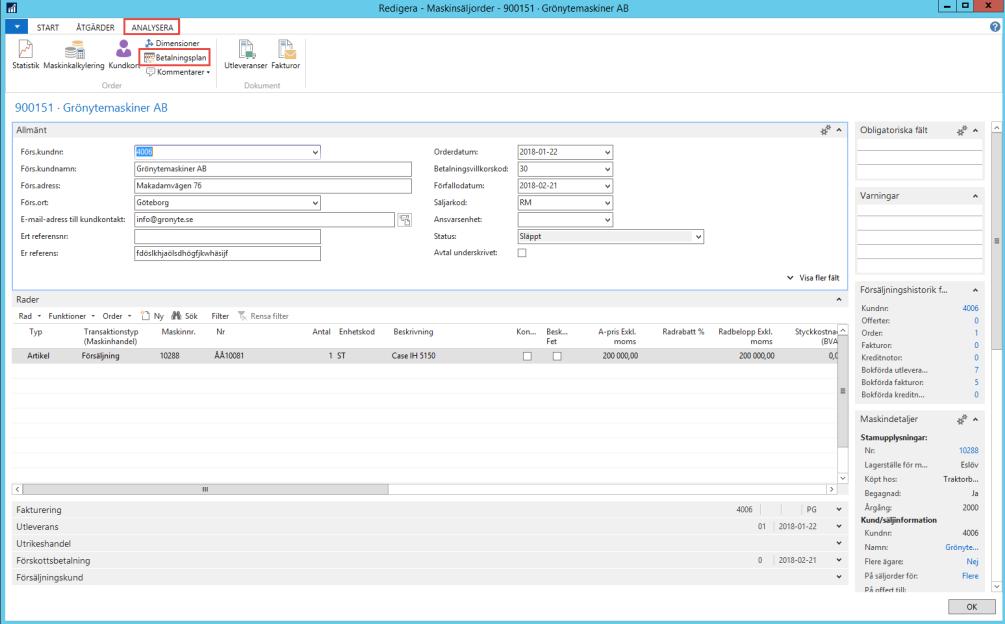Select the ÅÅ10081 Nr cell

pos(229,356)
